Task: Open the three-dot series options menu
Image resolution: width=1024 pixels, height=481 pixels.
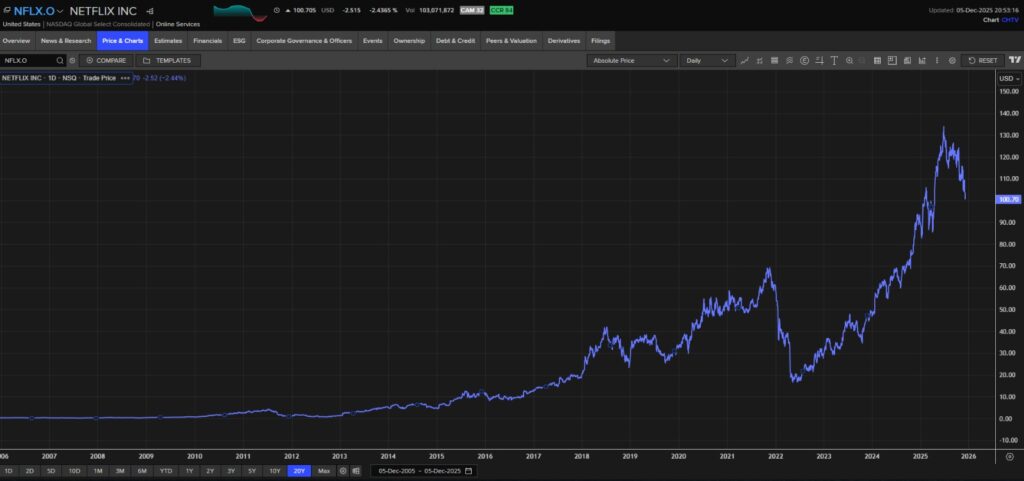Action: [125, 77]
